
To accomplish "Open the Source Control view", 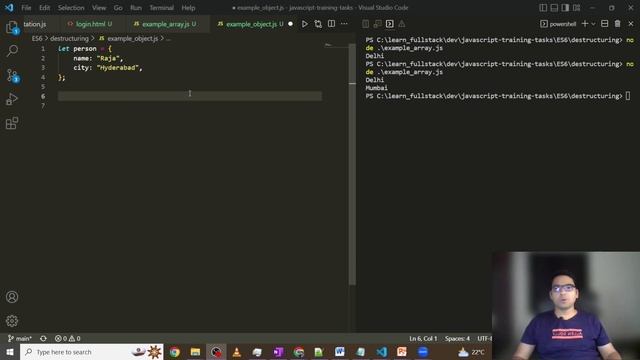I will pyautogui.click(x=12, y=76).
